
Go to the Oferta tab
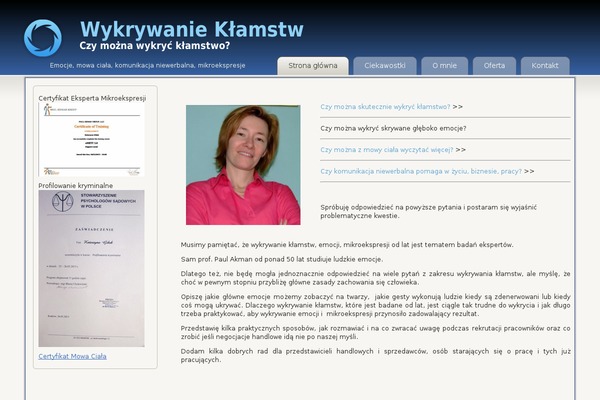coord(494,65)
